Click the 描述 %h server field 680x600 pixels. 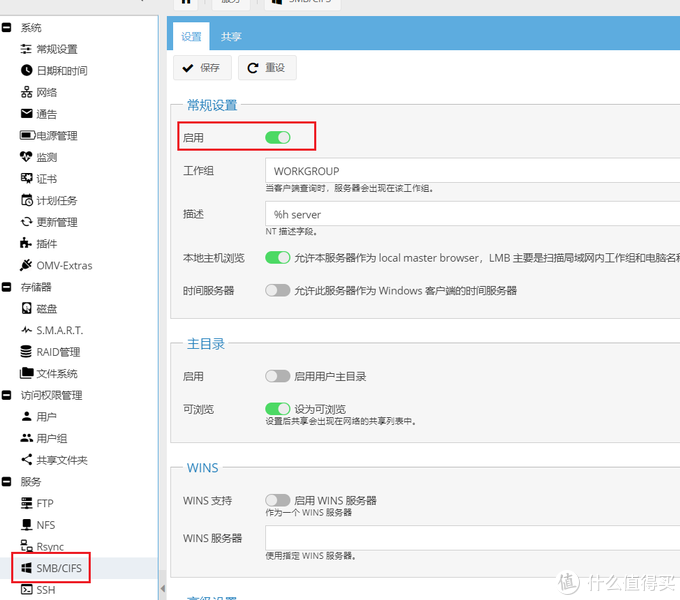(473, 214)
